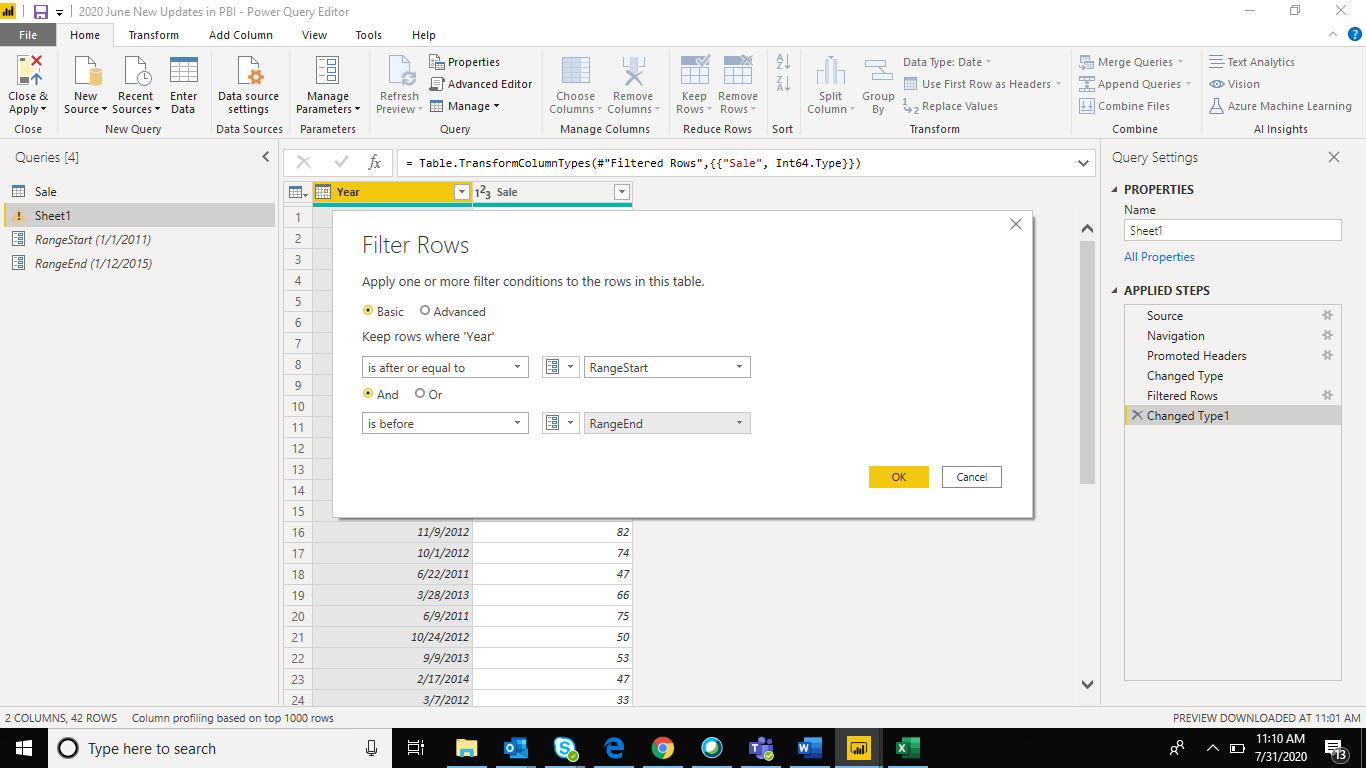
Task: Click the Manage Parameters icon
Action: click(327, 72)
